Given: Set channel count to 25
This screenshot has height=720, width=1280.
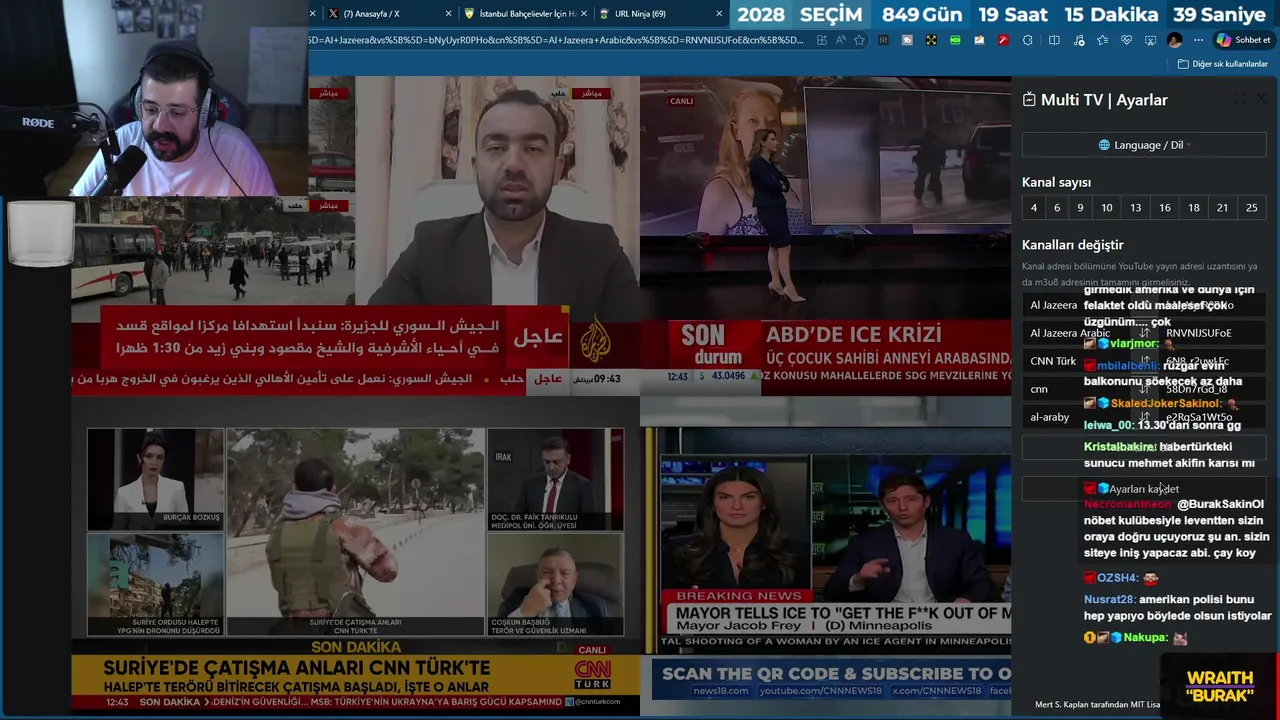Looking at the screenshot, I should [x=1252, y=208].
